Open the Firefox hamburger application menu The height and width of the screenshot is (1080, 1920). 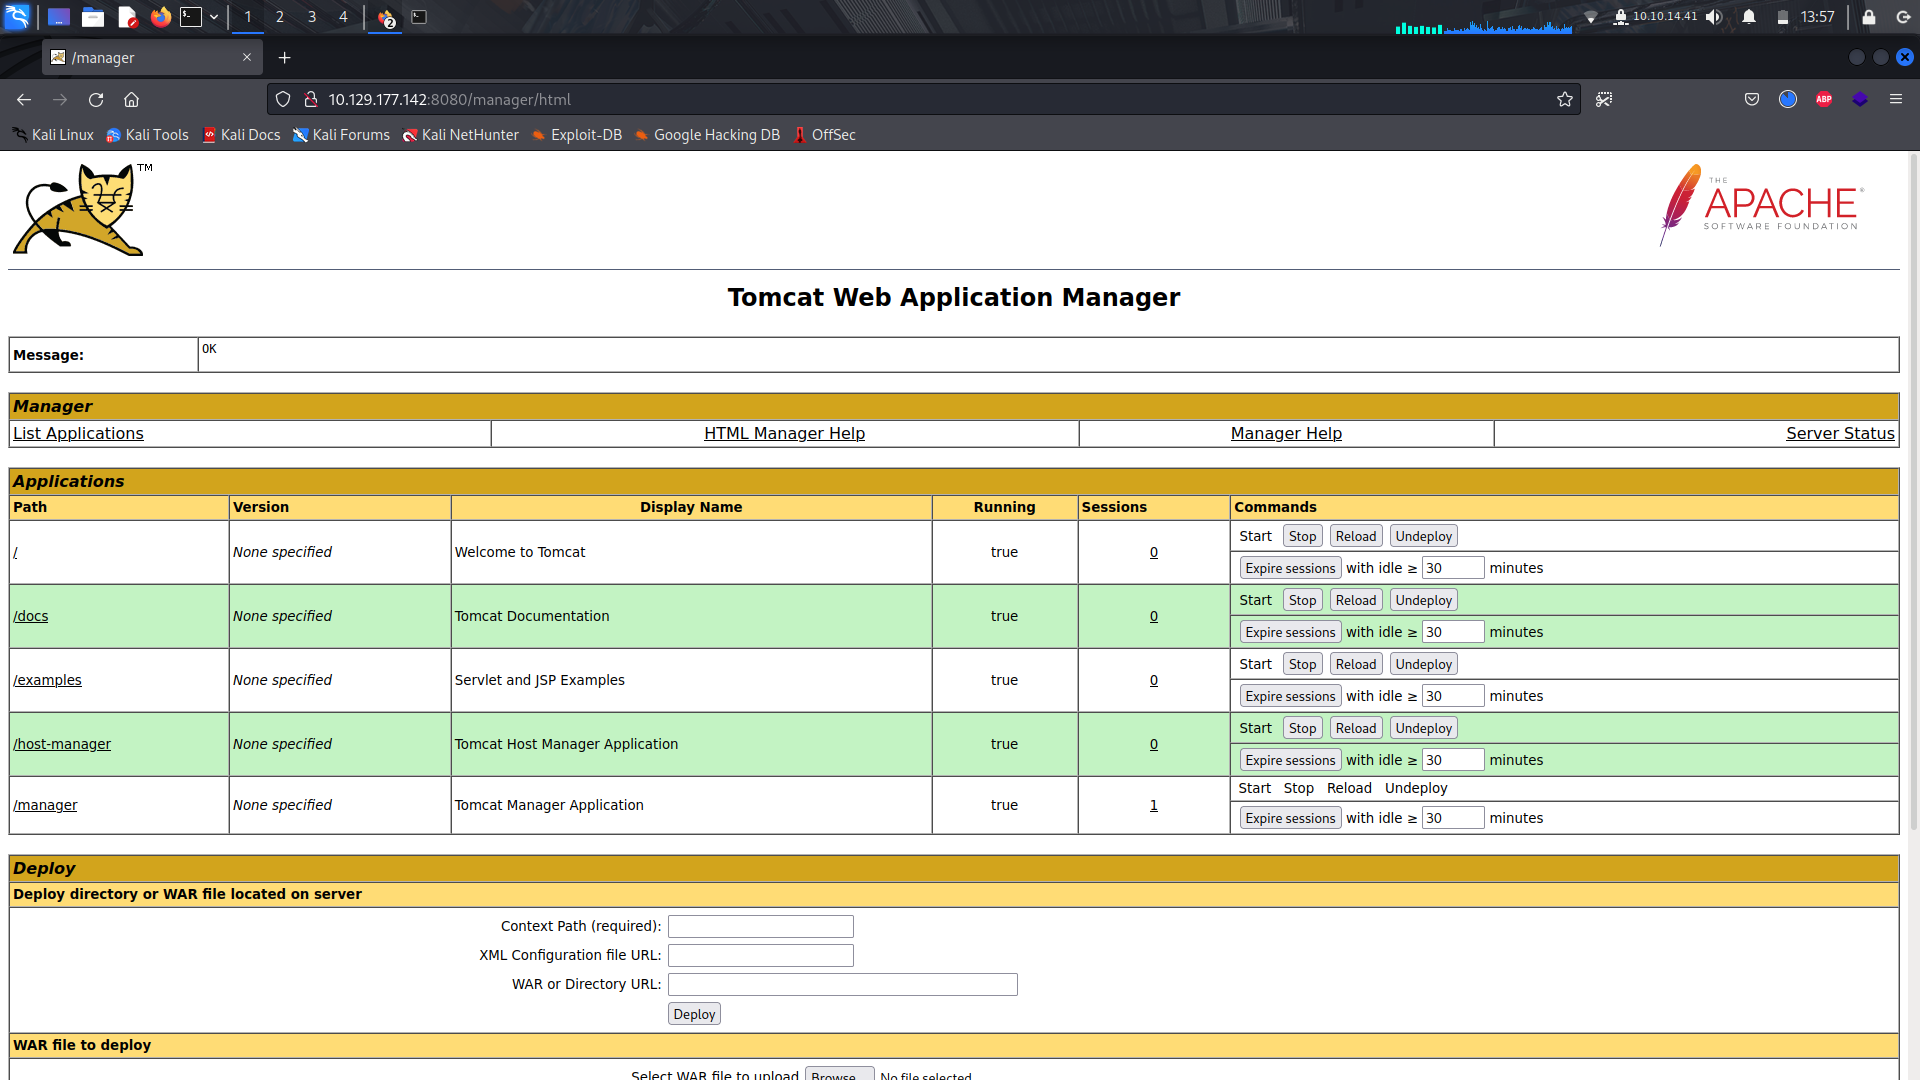point(1896,99)
